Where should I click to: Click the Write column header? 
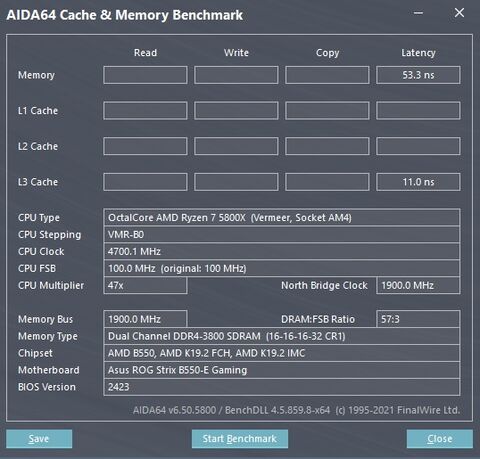236,53
